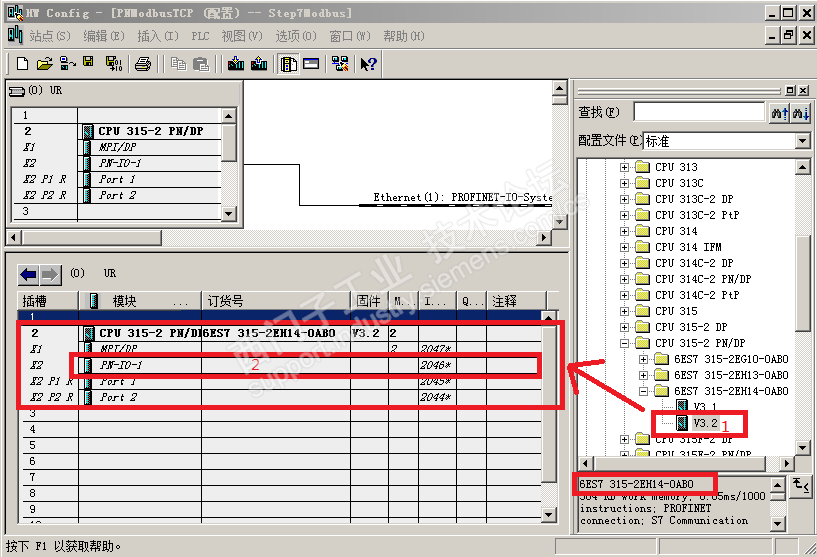
Task: Open the 选项(O) menu
Action: tap(296, 36)
